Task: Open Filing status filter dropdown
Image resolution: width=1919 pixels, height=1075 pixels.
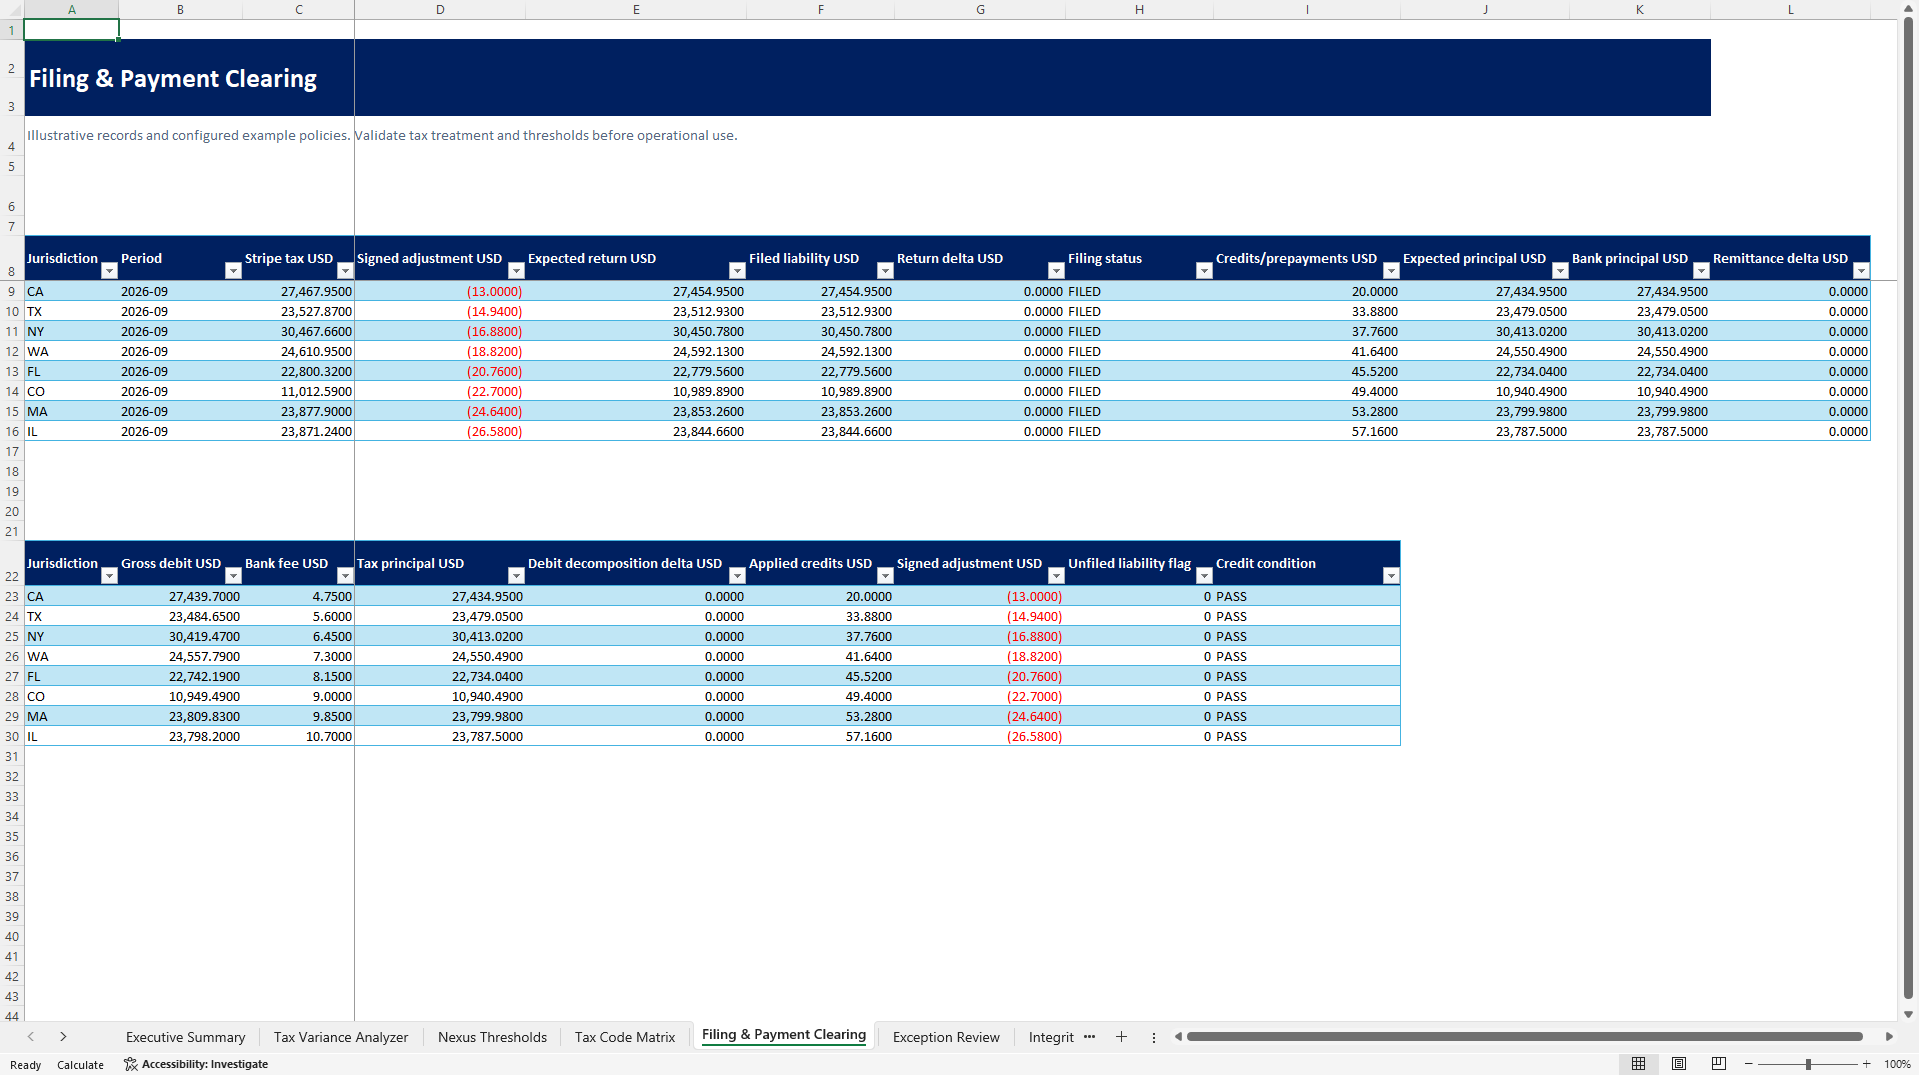Action: pyautogui.click(x=1204, y=271)
